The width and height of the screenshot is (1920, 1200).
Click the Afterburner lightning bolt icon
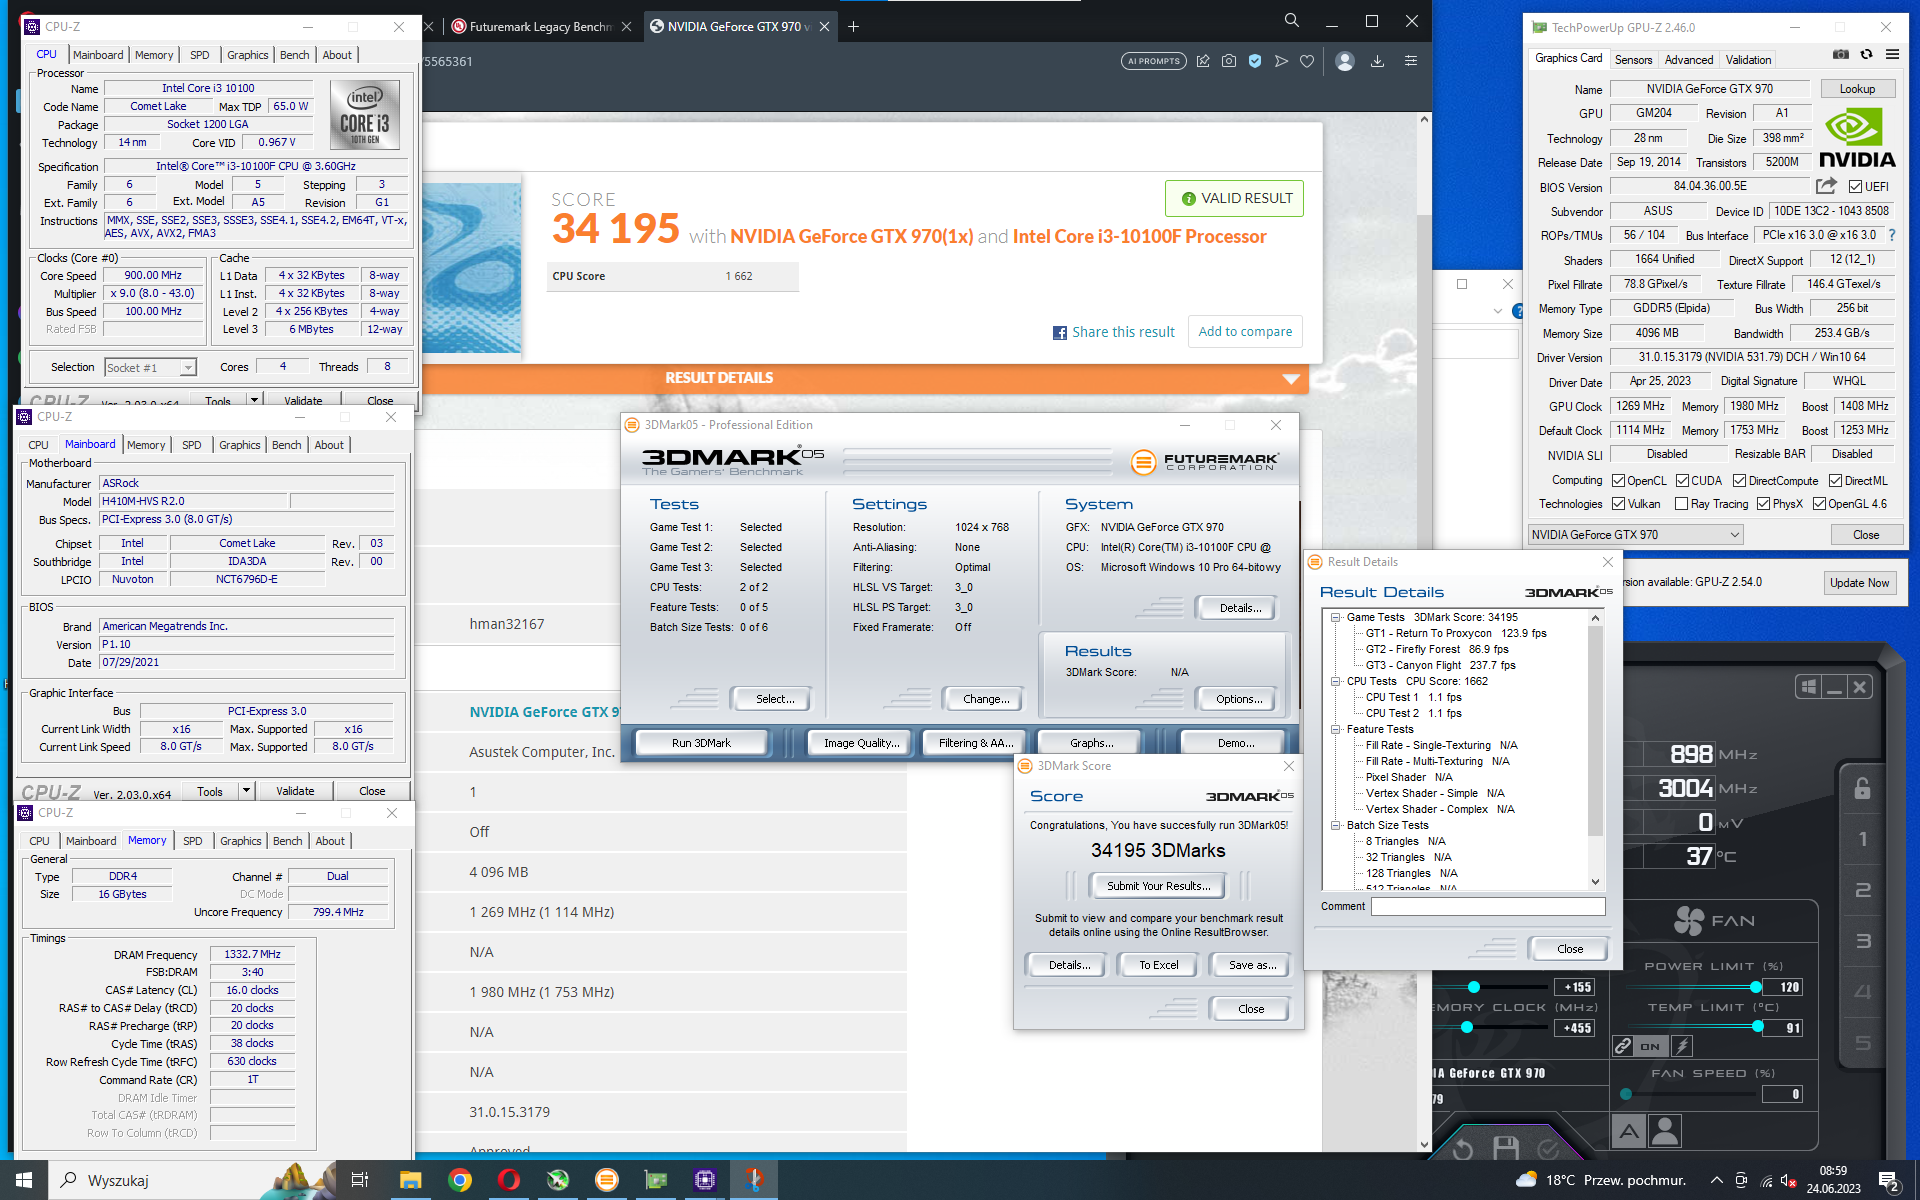coord(1682,1046)
